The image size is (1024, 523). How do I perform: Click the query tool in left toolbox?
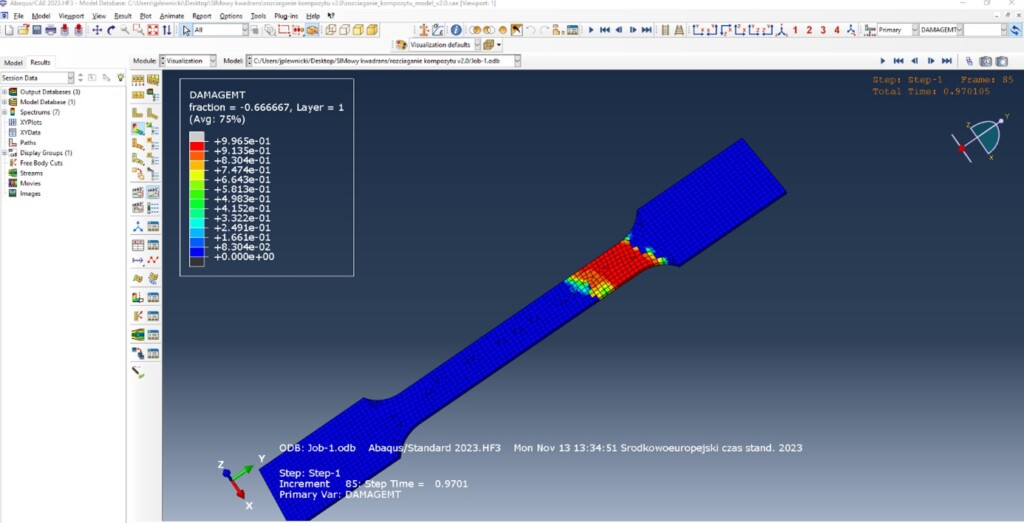pyautogui.click(x=138, y=372)
